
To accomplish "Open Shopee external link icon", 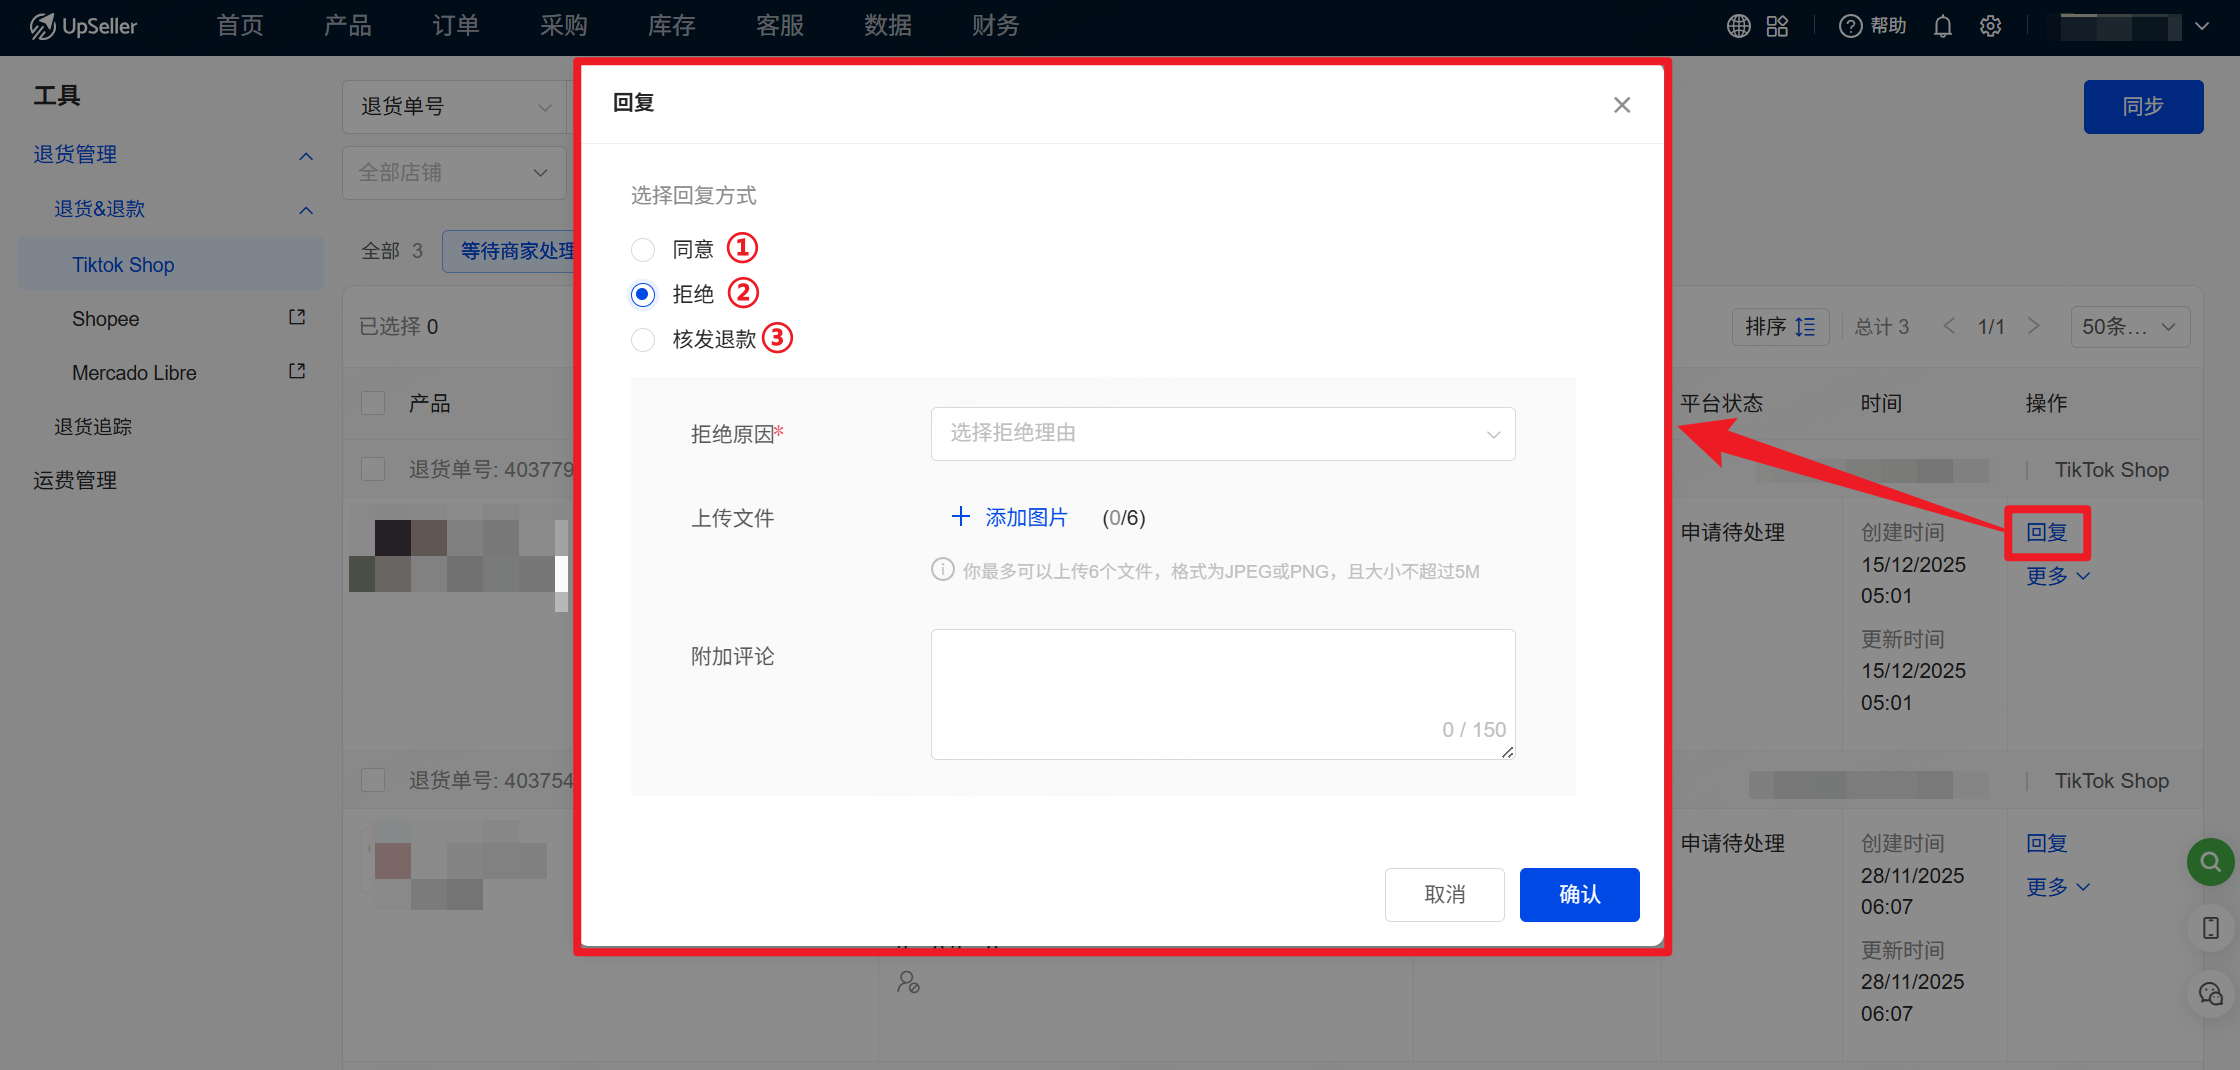I will tap(297, 318).
